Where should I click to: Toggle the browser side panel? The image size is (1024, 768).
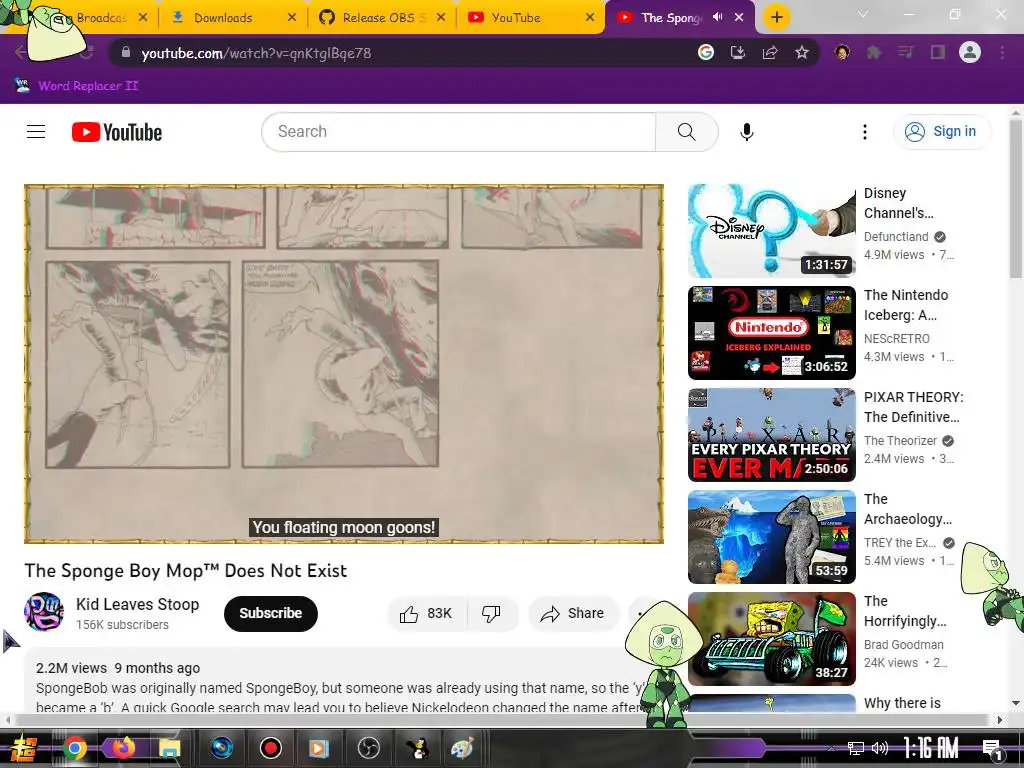(x=938, y=52)
